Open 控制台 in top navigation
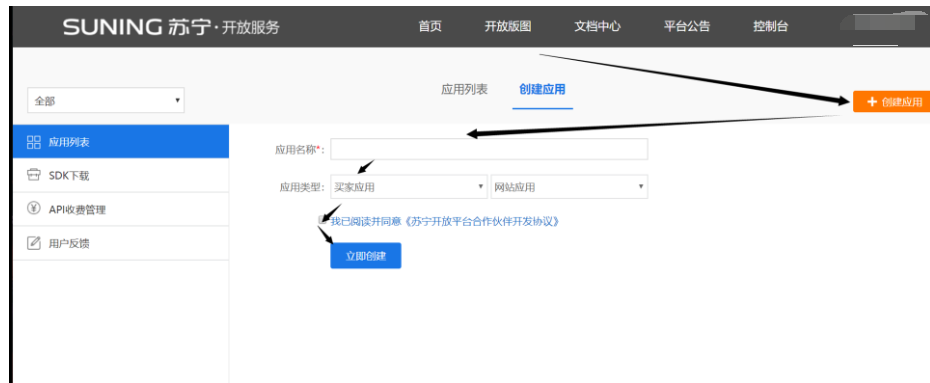The image size is (930, 383). coord(770,26)
